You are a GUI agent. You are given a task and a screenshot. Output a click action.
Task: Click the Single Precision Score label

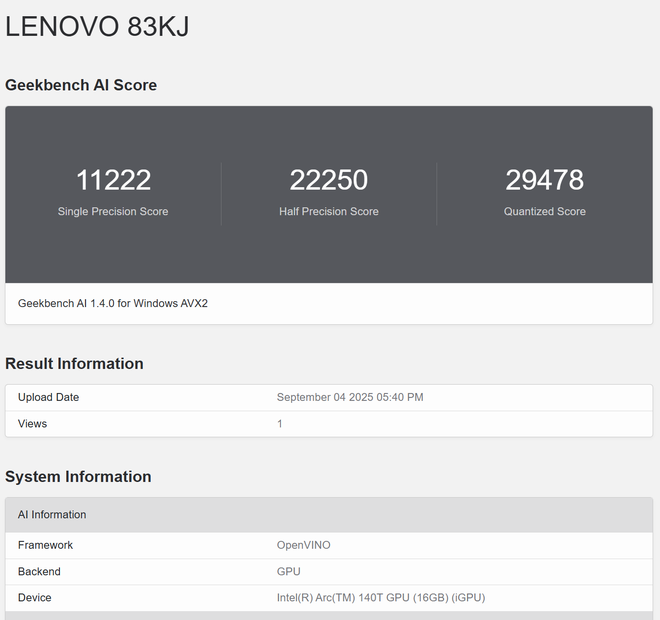point(113,211)
